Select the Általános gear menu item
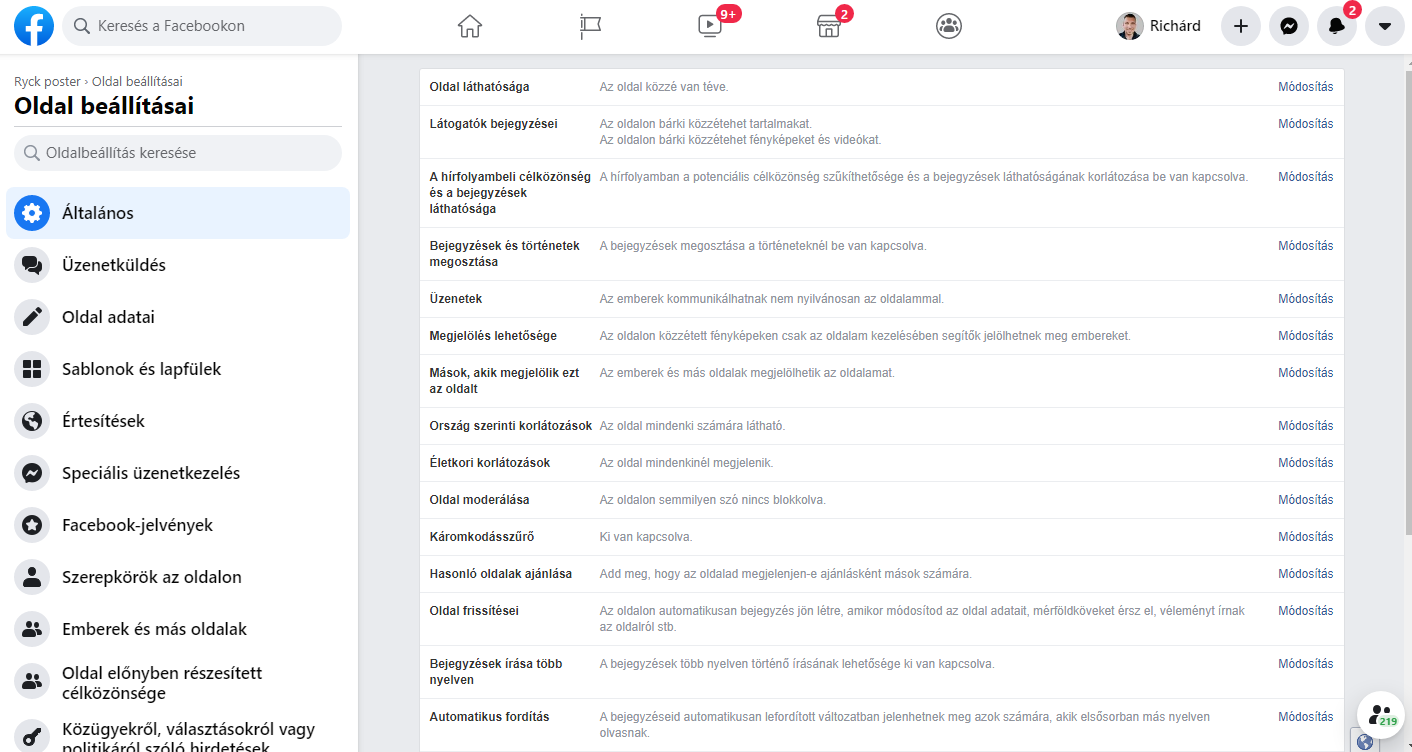The height and width of the screenshot is (752, 1412). tap(178, 213)
